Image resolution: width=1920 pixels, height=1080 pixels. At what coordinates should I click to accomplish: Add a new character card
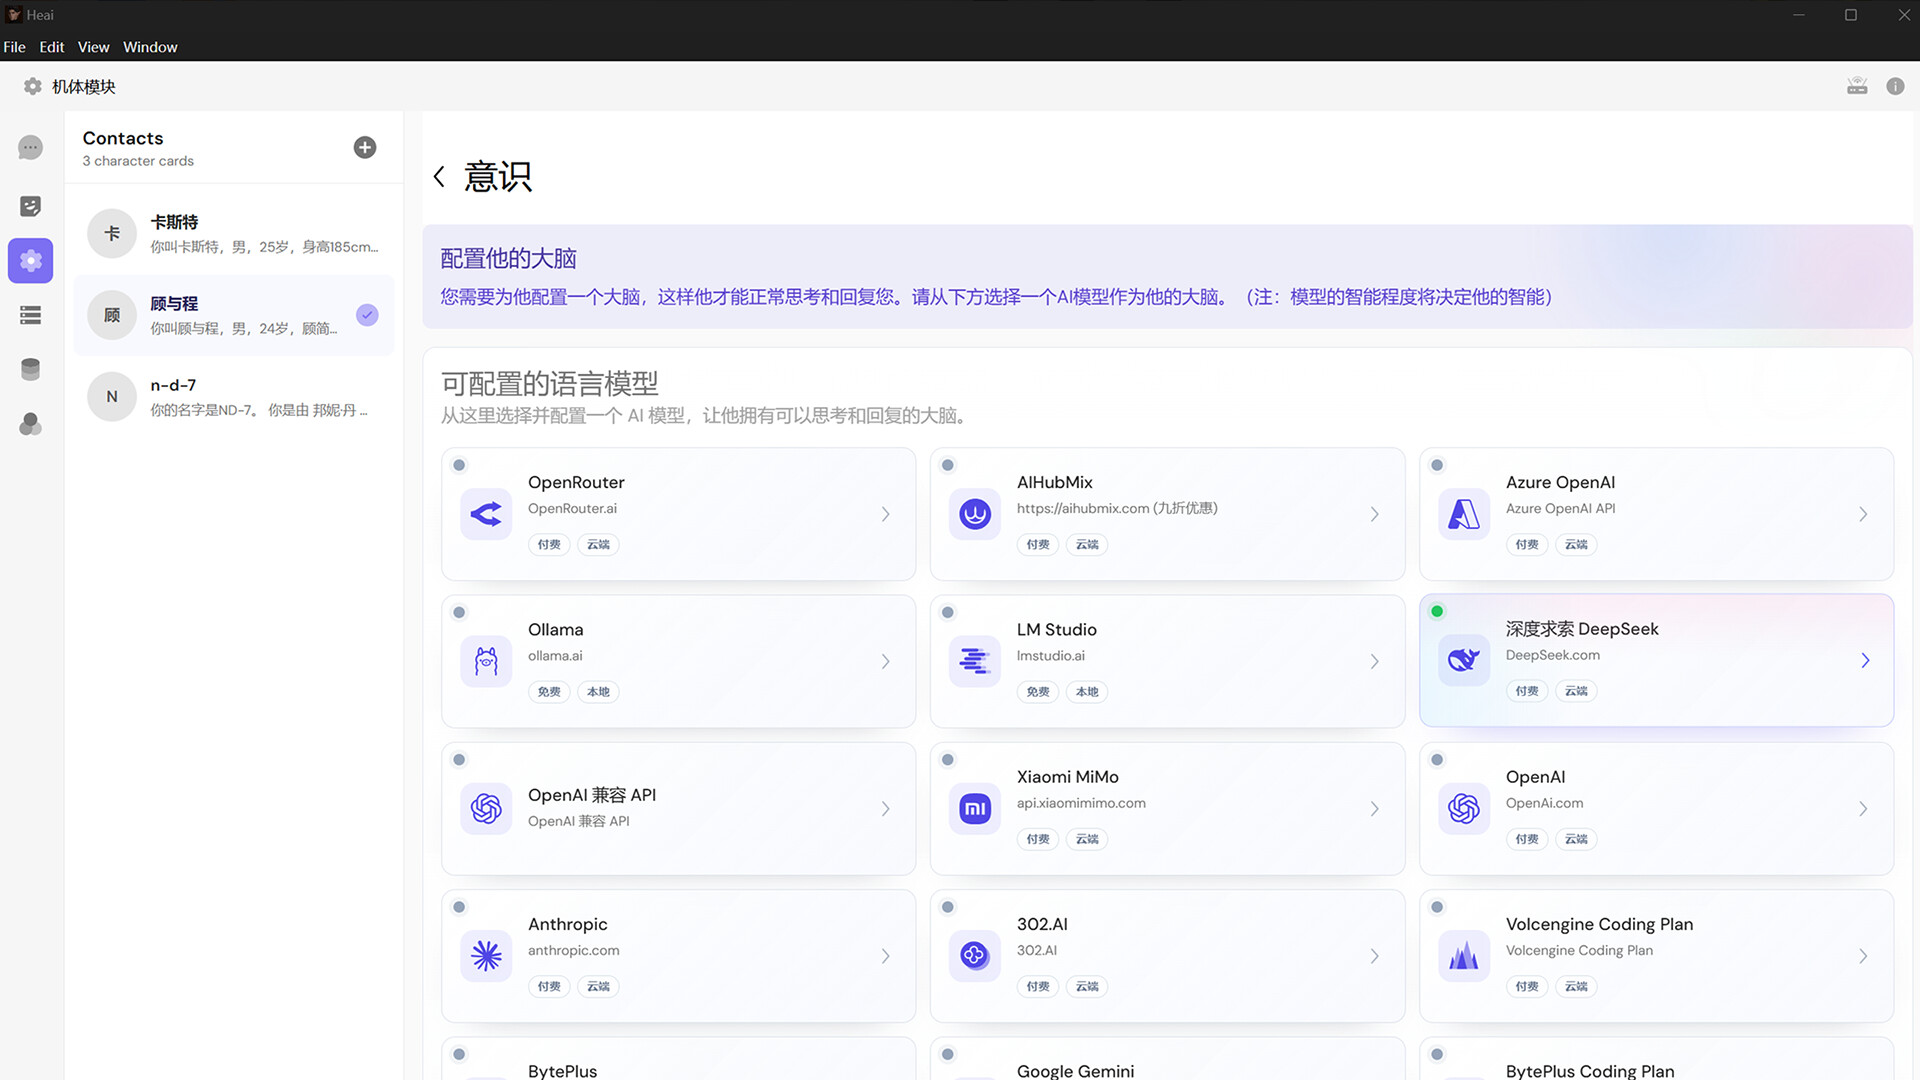click(x=365, y=147)
